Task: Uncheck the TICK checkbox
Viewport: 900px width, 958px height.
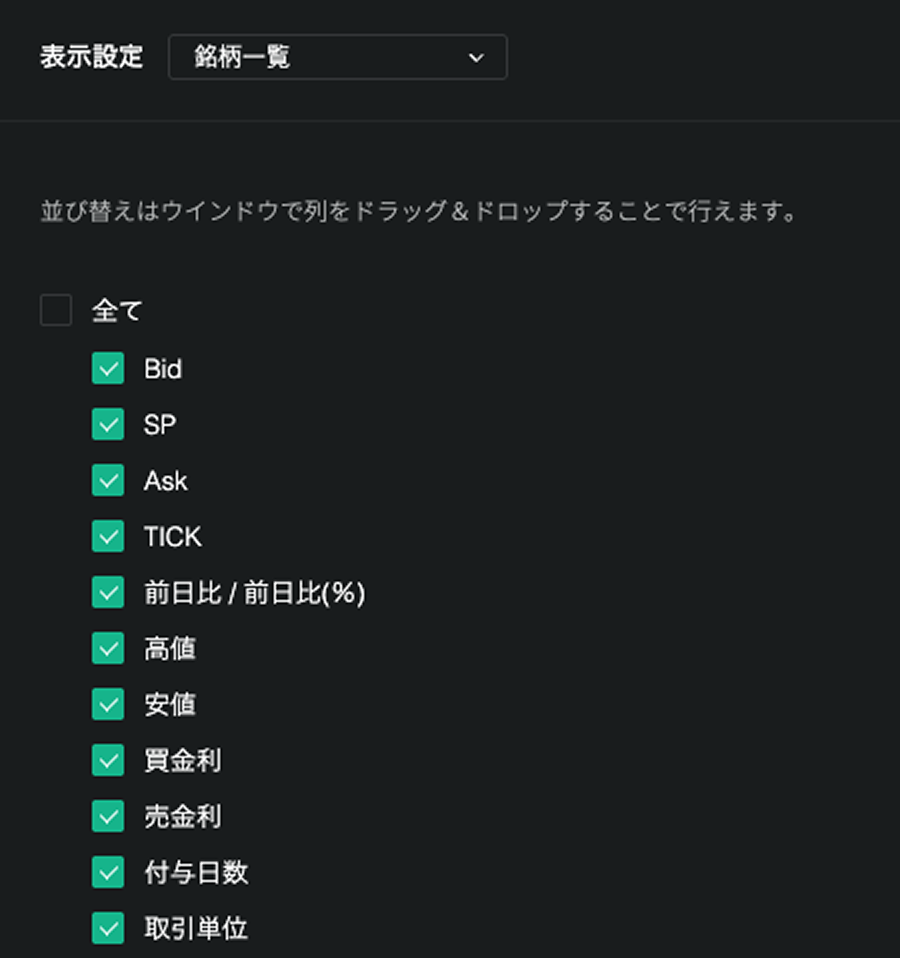Action: tap(108, 537)
